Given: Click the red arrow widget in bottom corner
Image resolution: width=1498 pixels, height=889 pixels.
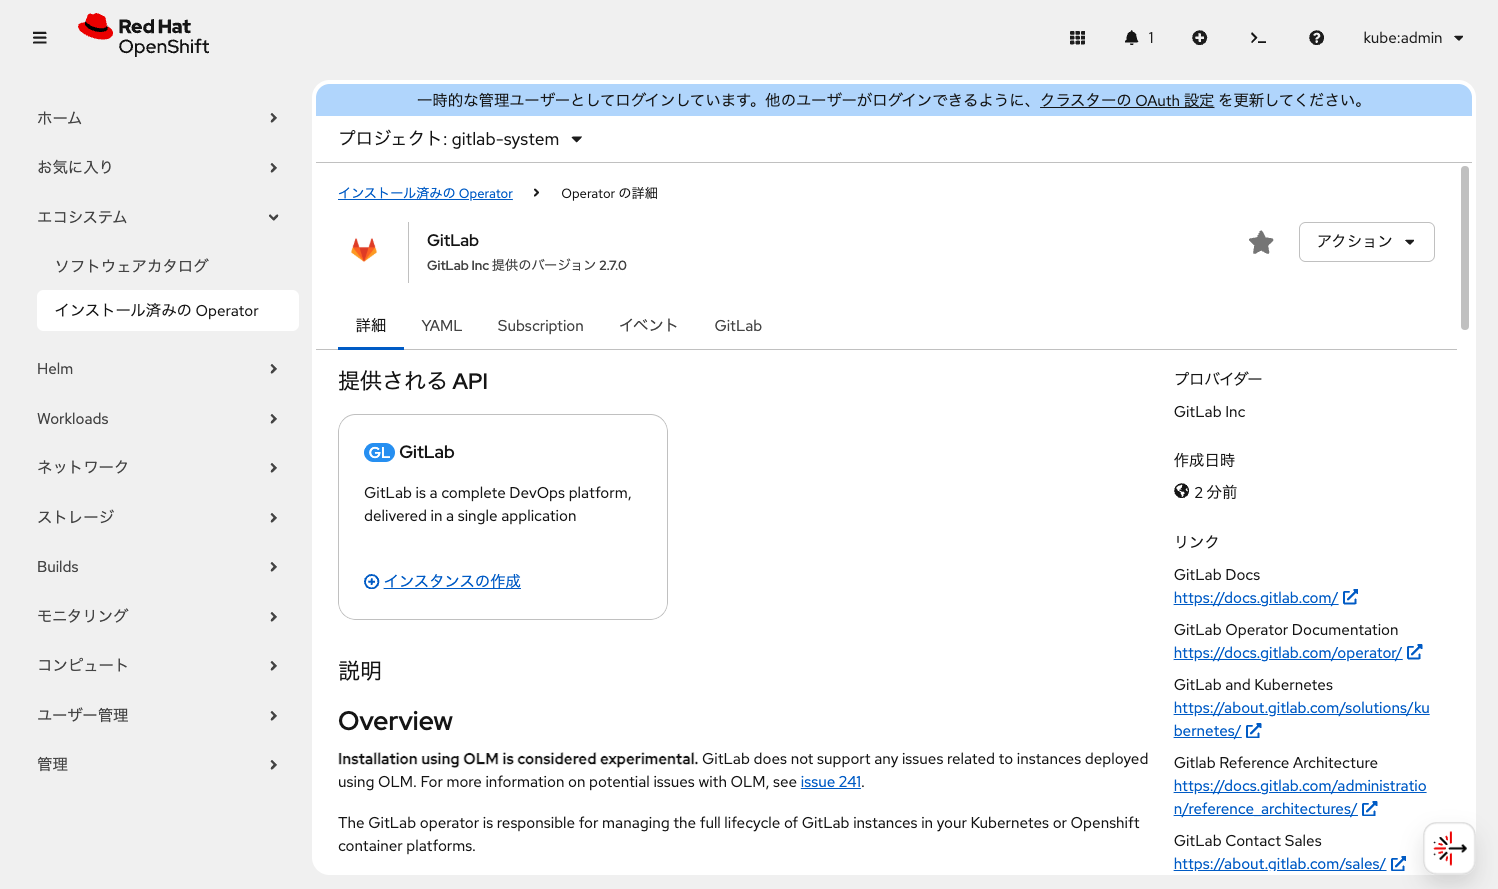Looking at the screenshot, I should (x=1449, y=848).
